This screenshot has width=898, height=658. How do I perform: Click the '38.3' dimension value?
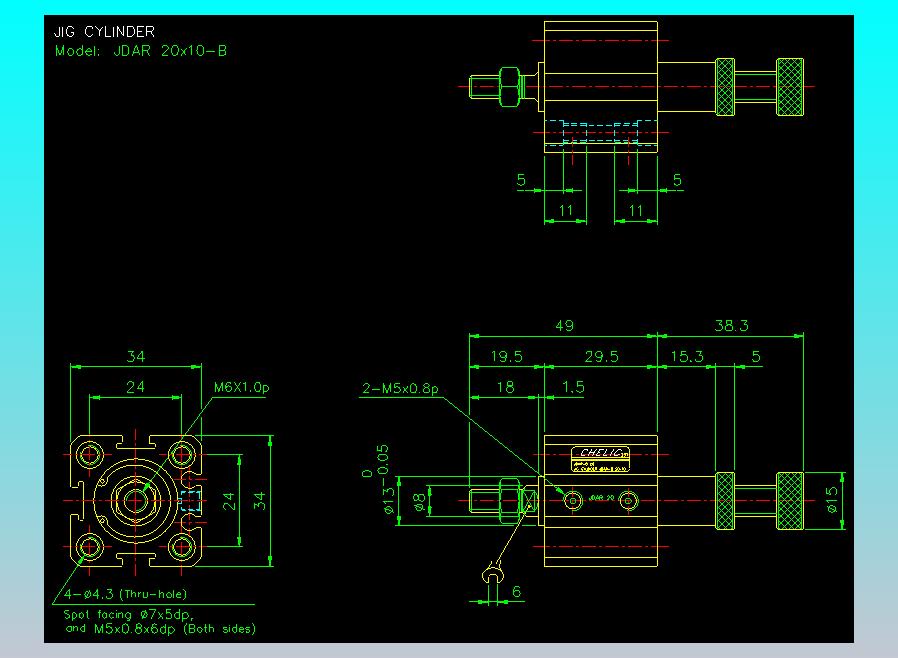click(731, 326)
